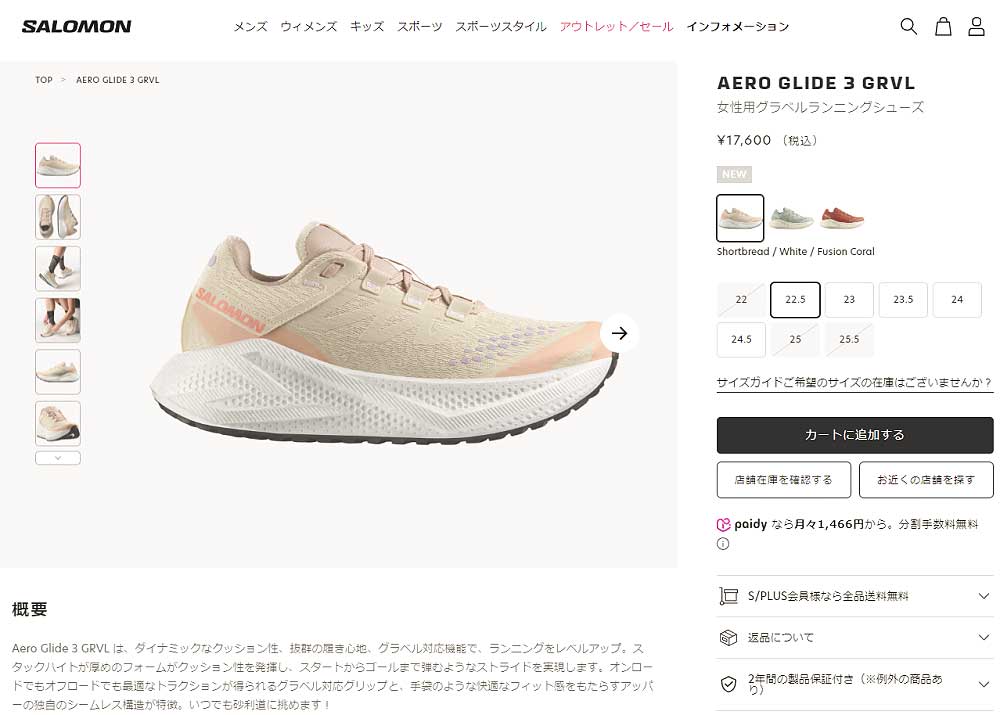The image size is (1000, 715).
Task: Expand the returns information section
Action: [855, 637]
